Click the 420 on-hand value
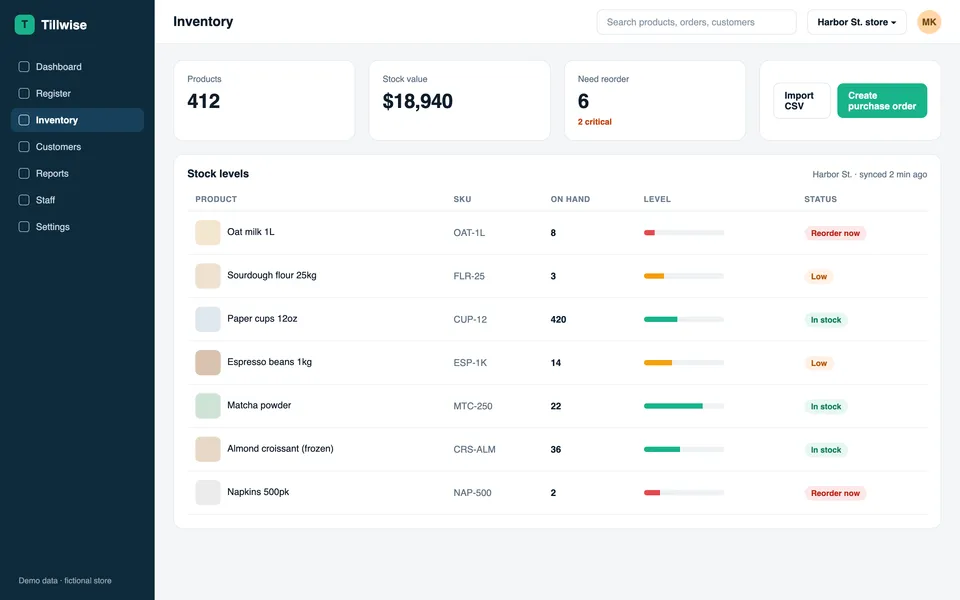The width and height of the screenshot is (960, 600). pos(558,320)
